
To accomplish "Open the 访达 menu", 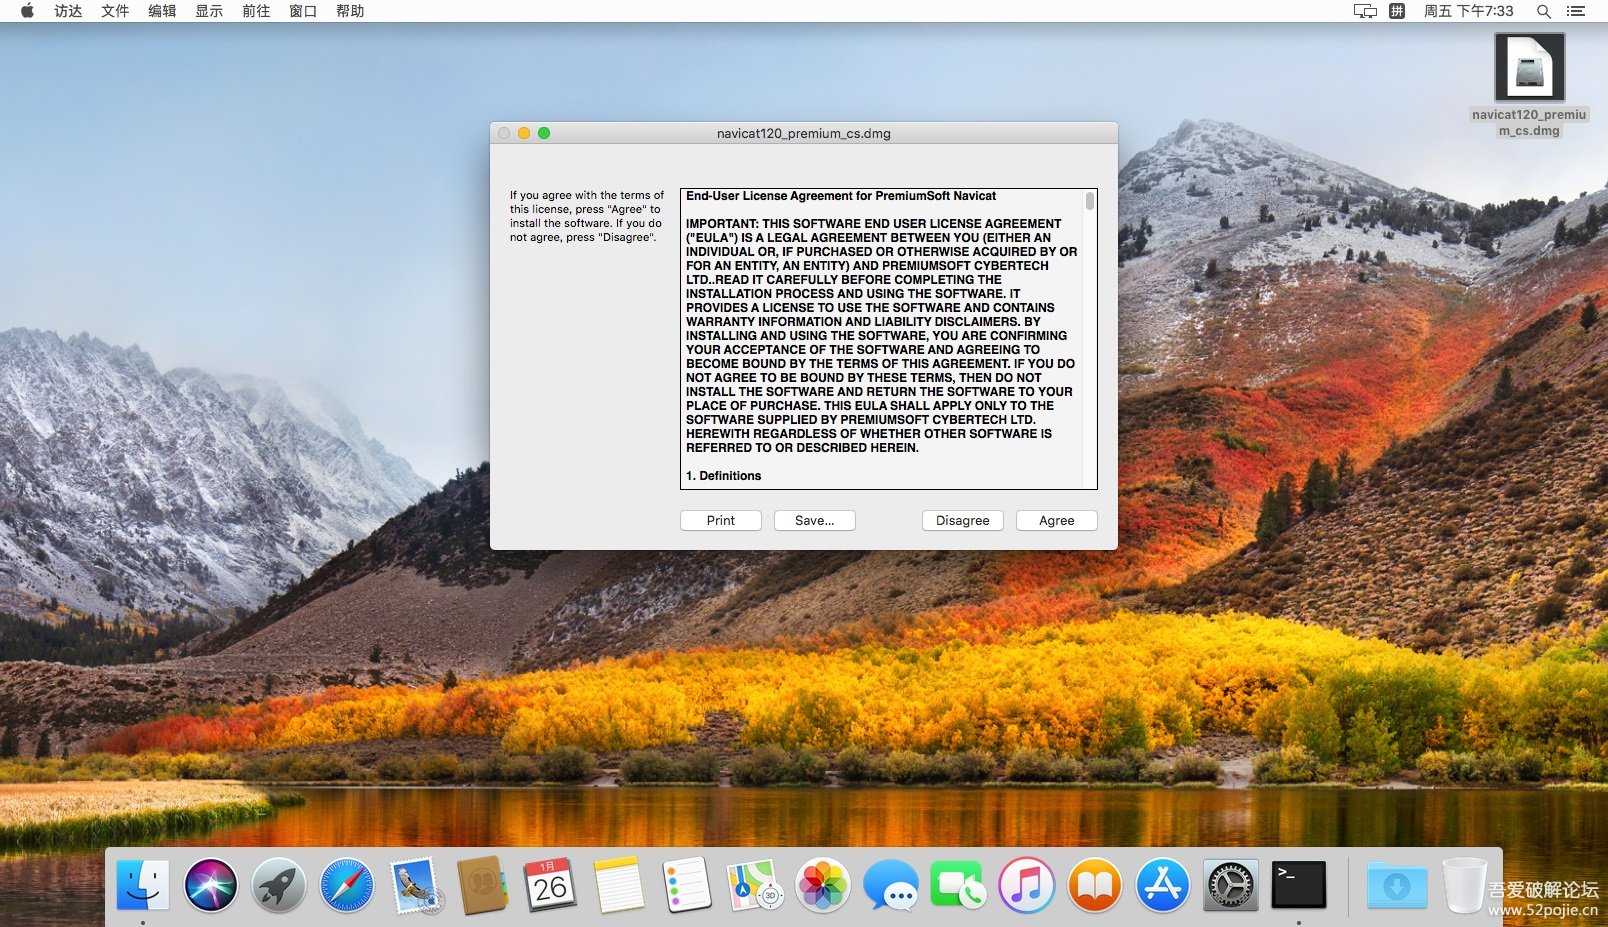I will pyautogui.click(x=68, y=11).
